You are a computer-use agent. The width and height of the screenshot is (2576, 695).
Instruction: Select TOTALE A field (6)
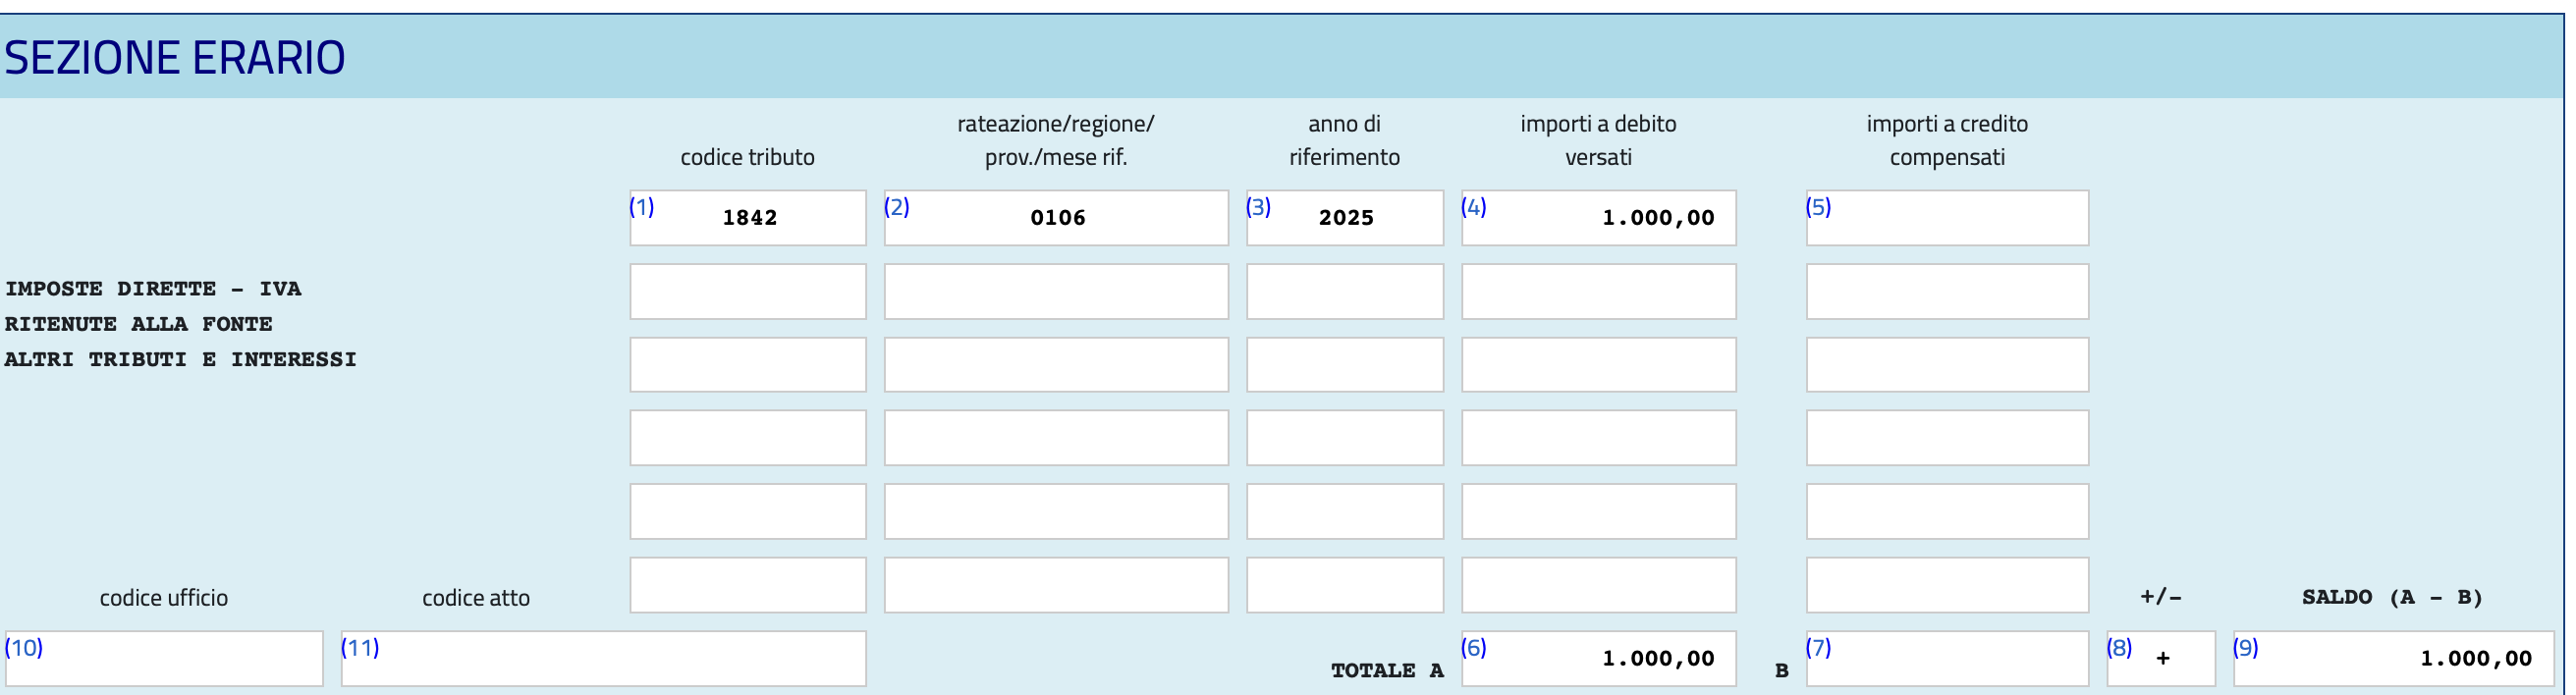1599,658
